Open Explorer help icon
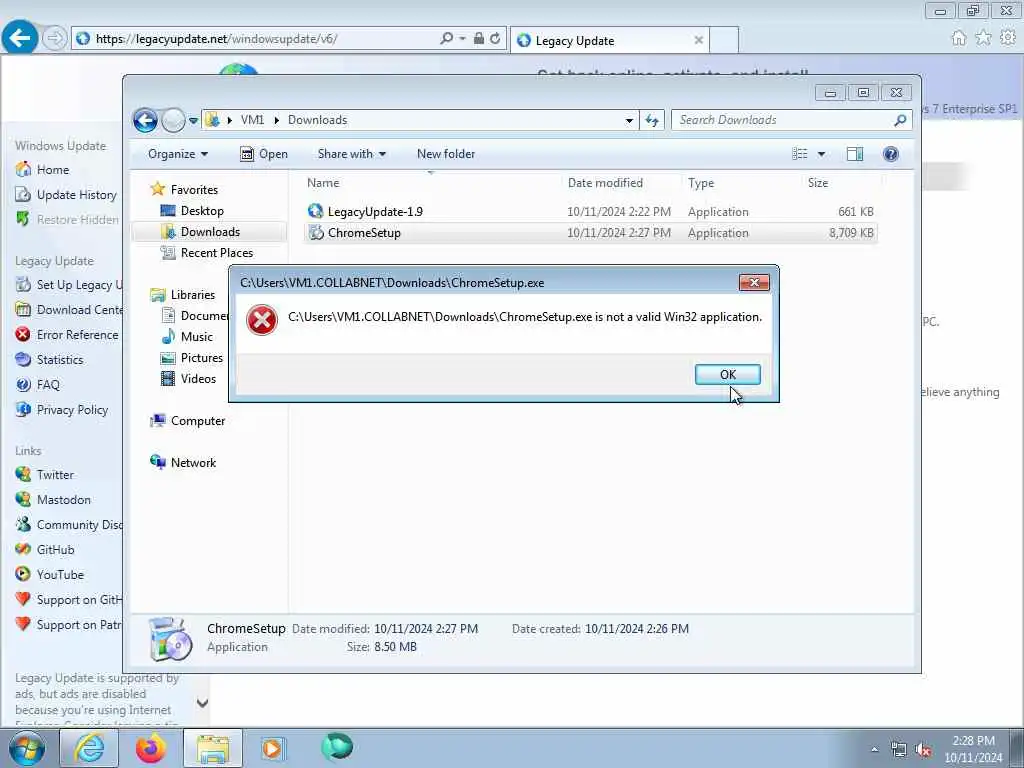 (890, 154)
